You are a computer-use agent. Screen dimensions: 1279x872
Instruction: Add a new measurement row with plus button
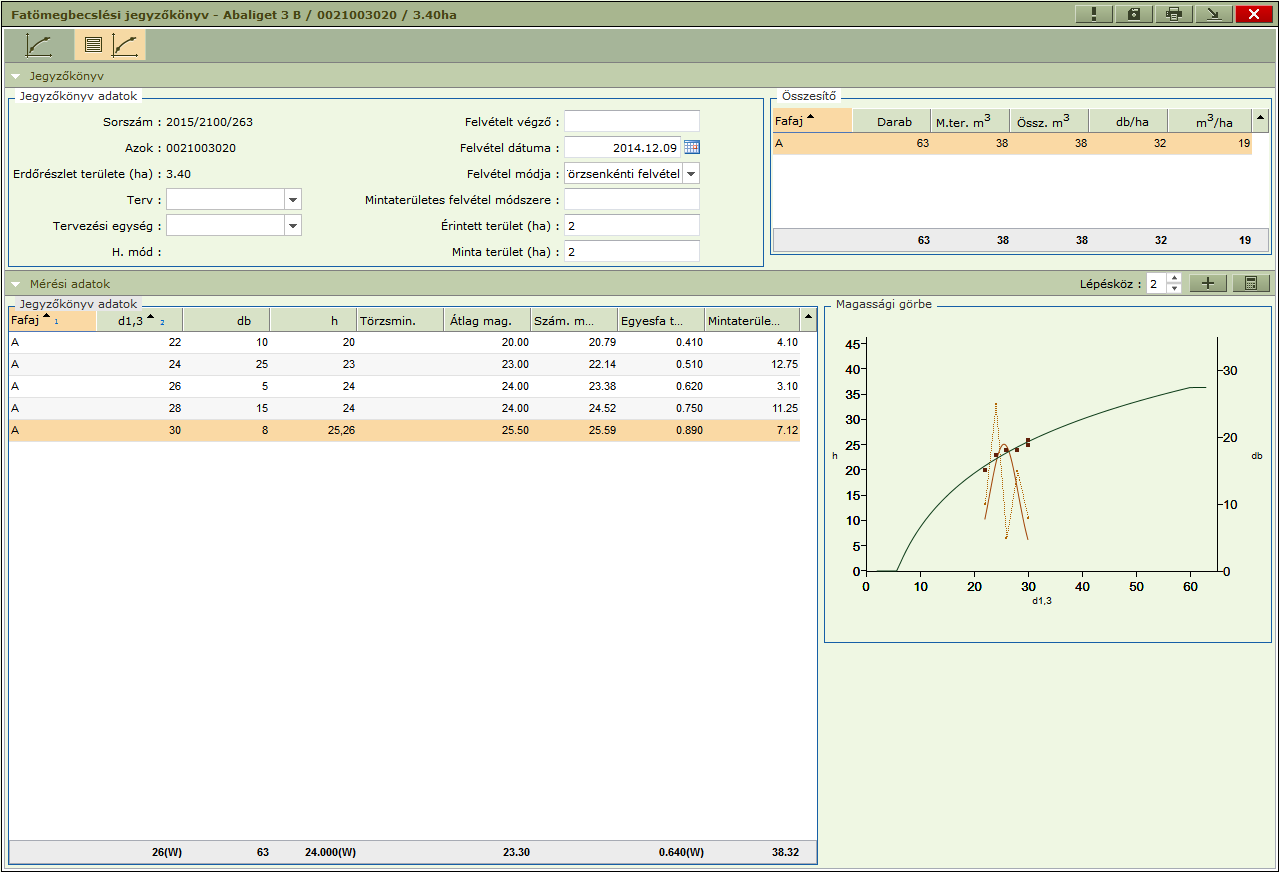pos(1208,283)
